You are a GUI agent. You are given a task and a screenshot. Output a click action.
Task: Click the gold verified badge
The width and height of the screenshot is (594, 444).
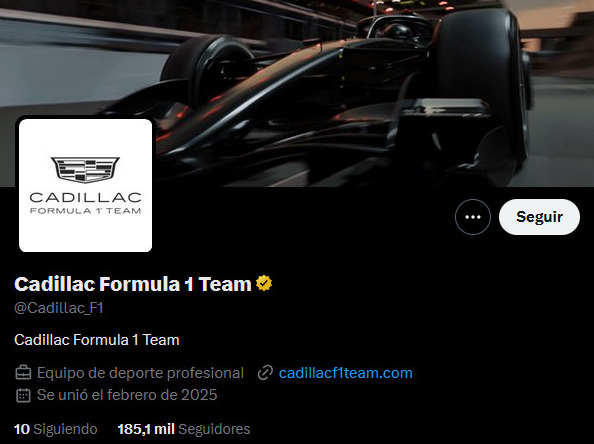click(x=264, y=283)
